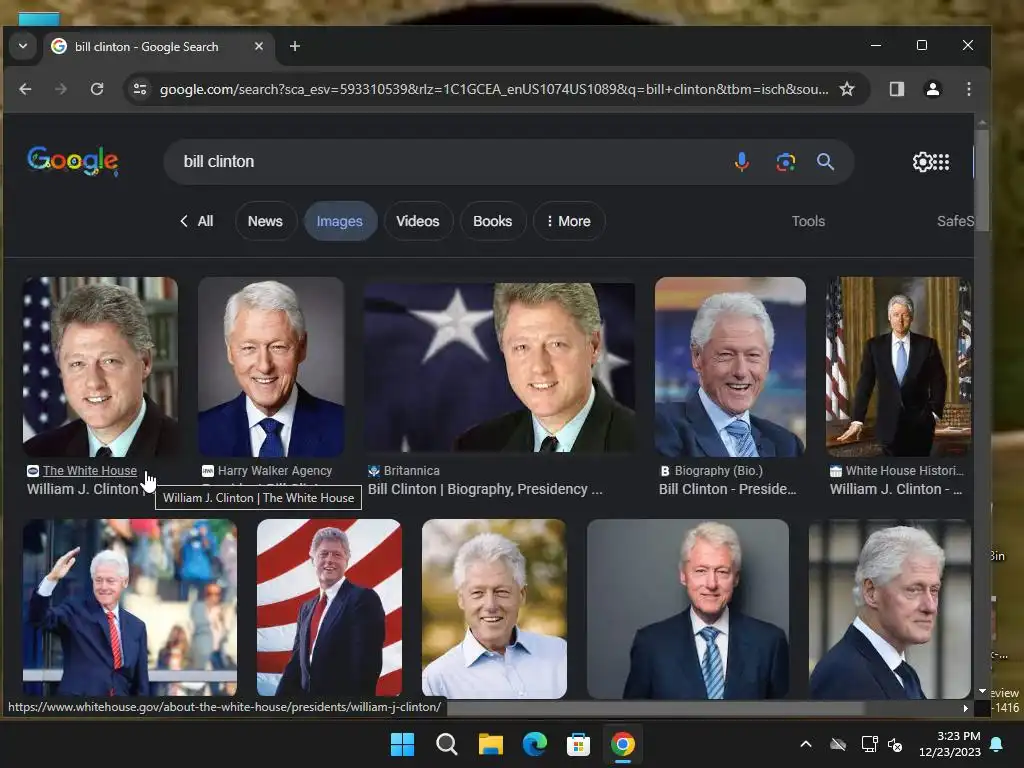Reload the current page
This screenshot has height=768, width=1024.
pyautogui.click(x=97, y=89)
